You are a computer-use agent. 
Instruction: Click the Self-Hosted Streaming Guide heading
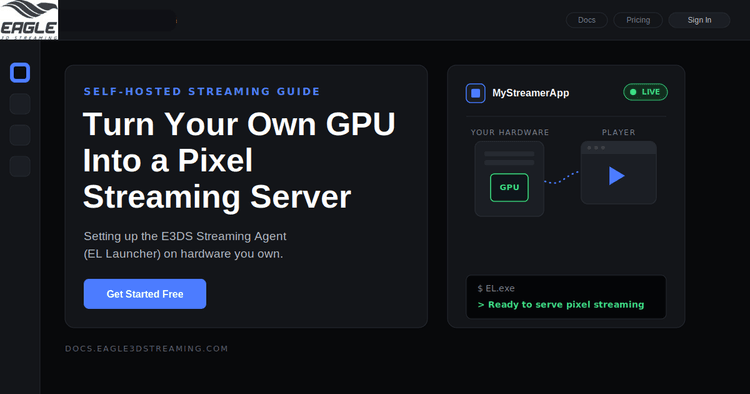point(202,91)
